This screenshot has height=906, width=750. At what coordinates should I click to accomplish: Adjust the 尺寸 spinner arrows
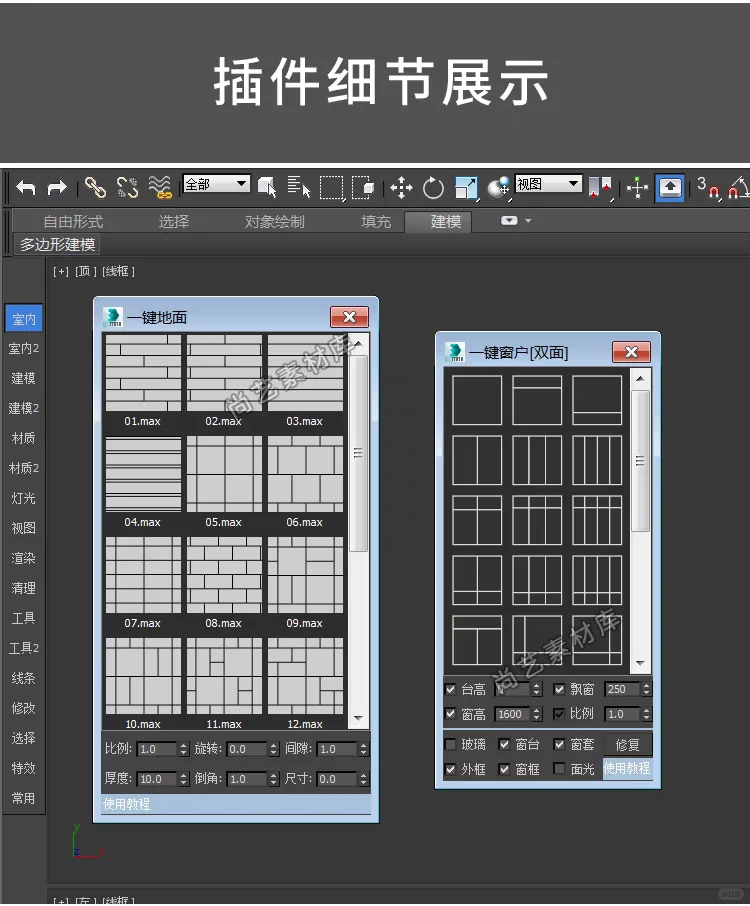(363, 779)
